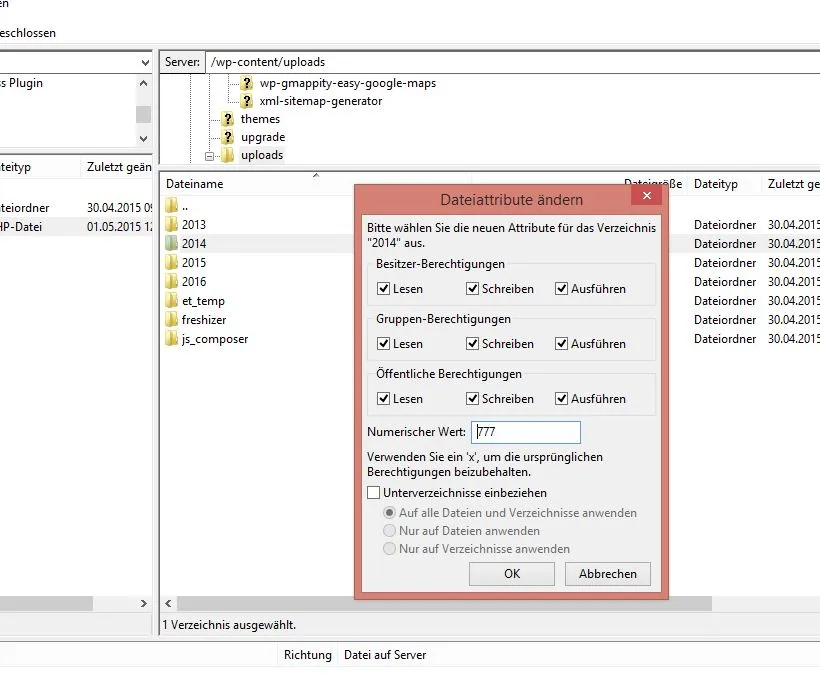Uncheck Lesen under Gruppen-Berechtigungen
The height and width of the screenshot is (696, 820).
click(x=383, y=344)
